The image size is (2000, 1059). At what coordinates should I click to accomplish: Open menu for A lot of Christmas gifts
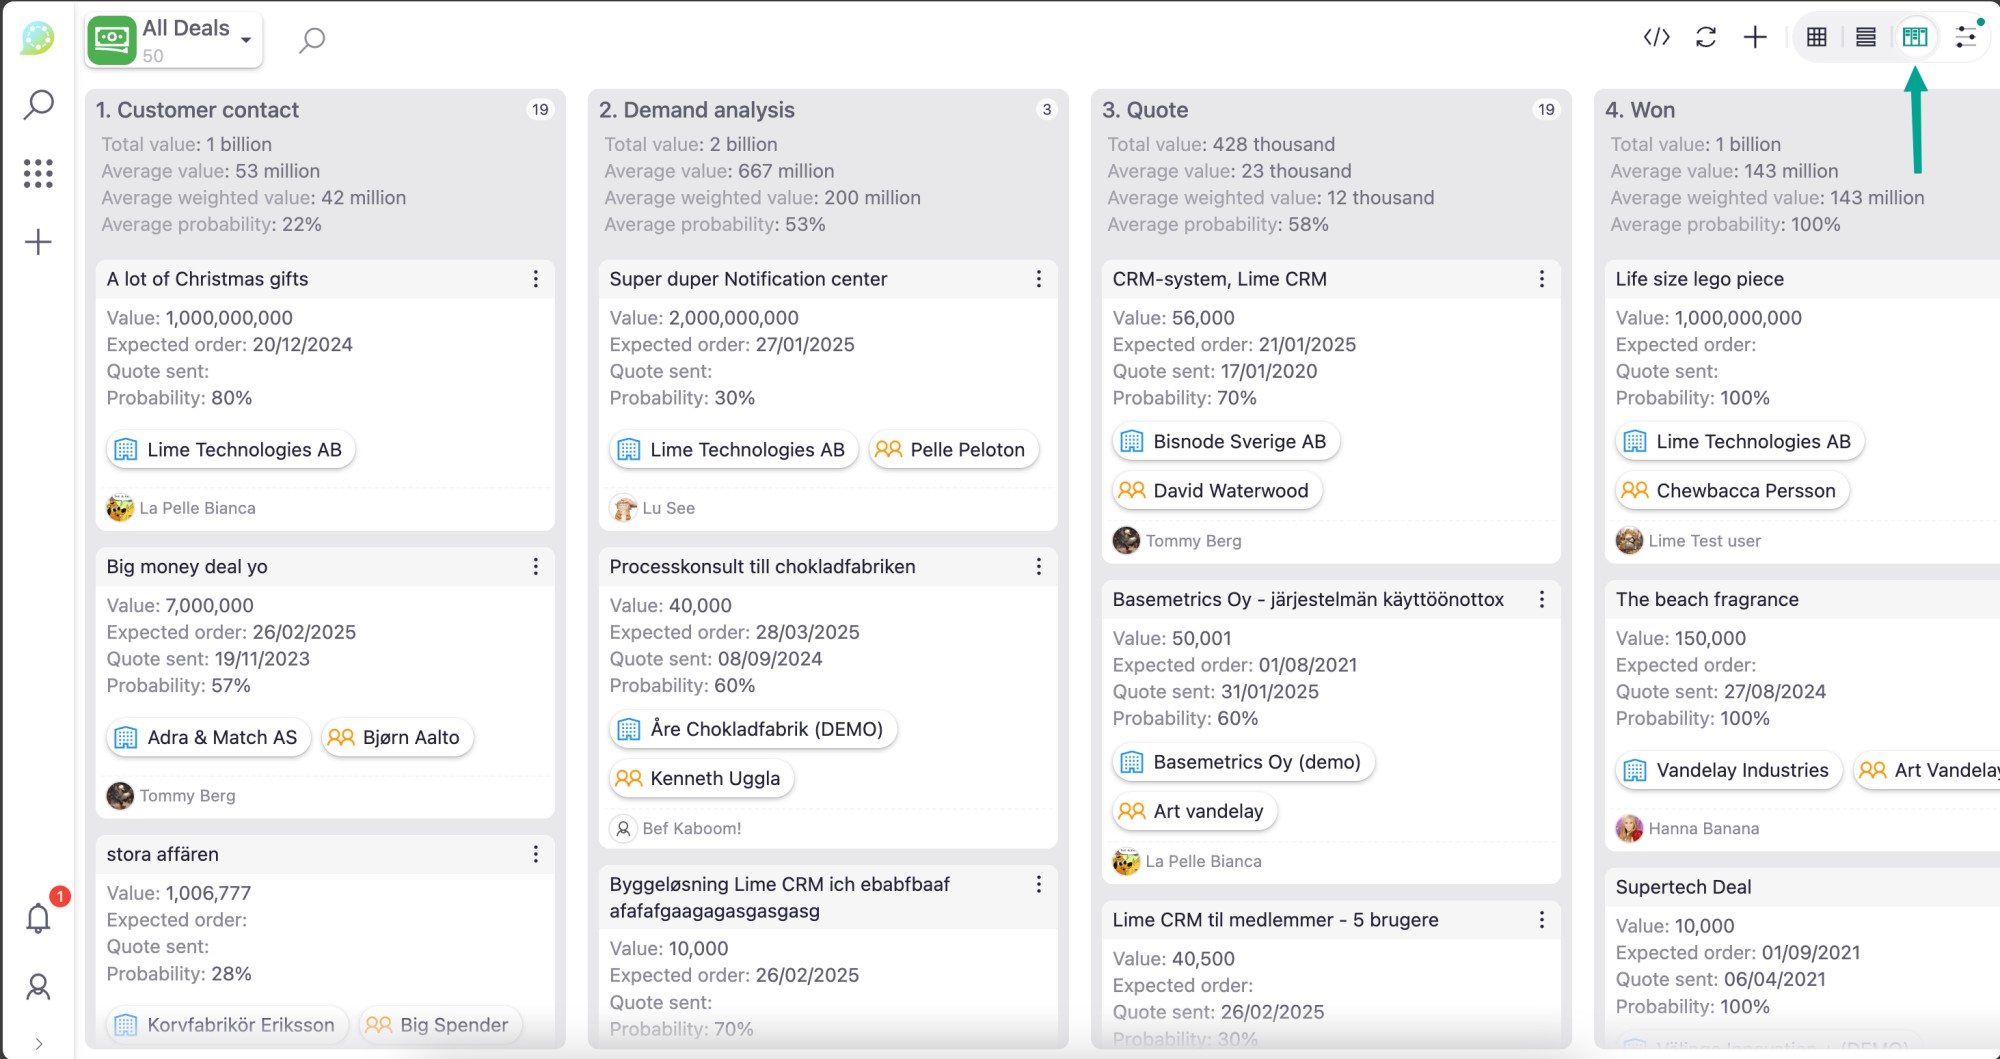(x=536, y=279)
